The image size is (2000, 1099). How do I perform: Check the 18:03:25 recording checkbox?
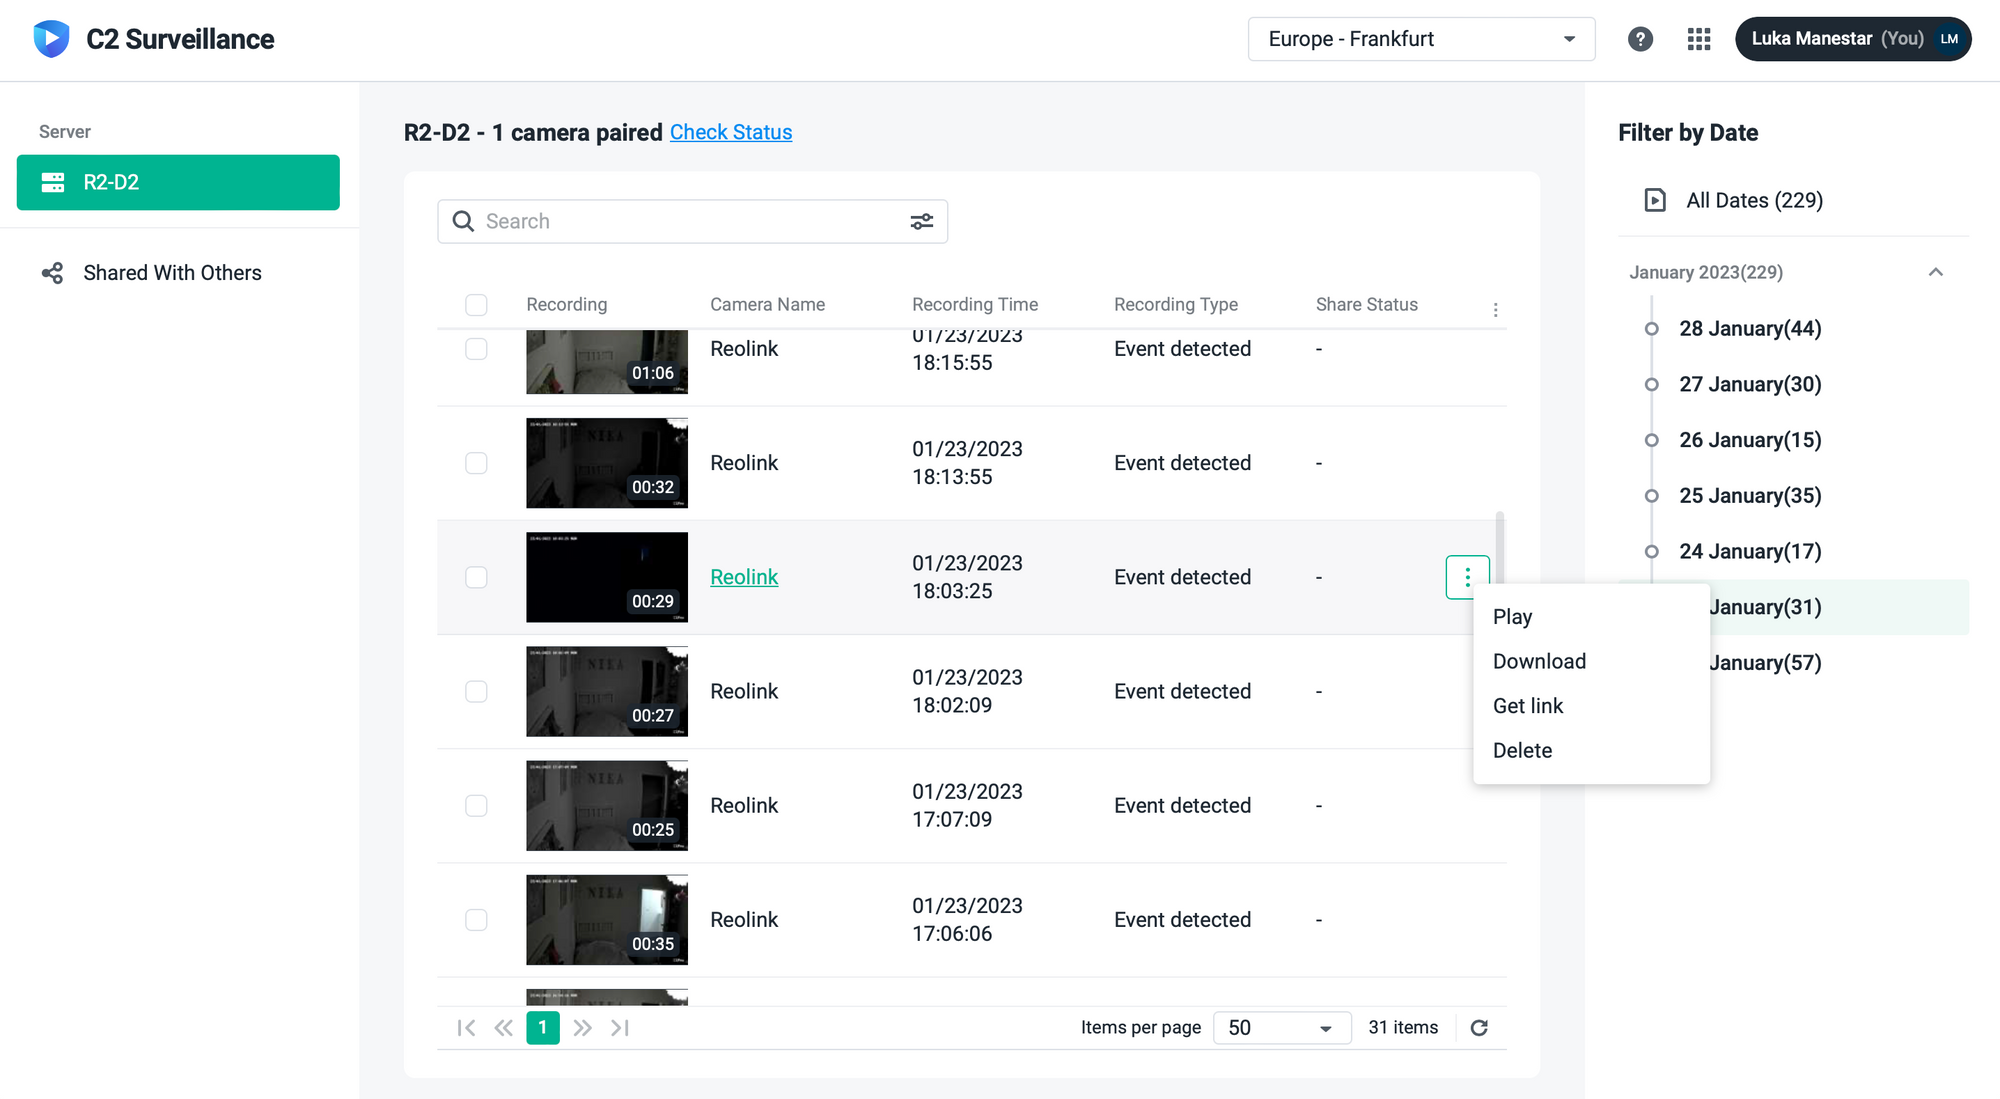click(476, 577)
